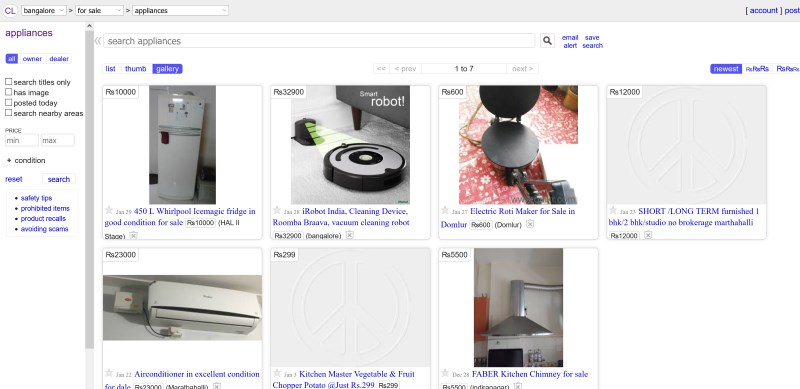This screenshot has height=389, width=800.
Task: Favorite the Kitchen Master Chopper listing
Action: [x=277, y=373]
